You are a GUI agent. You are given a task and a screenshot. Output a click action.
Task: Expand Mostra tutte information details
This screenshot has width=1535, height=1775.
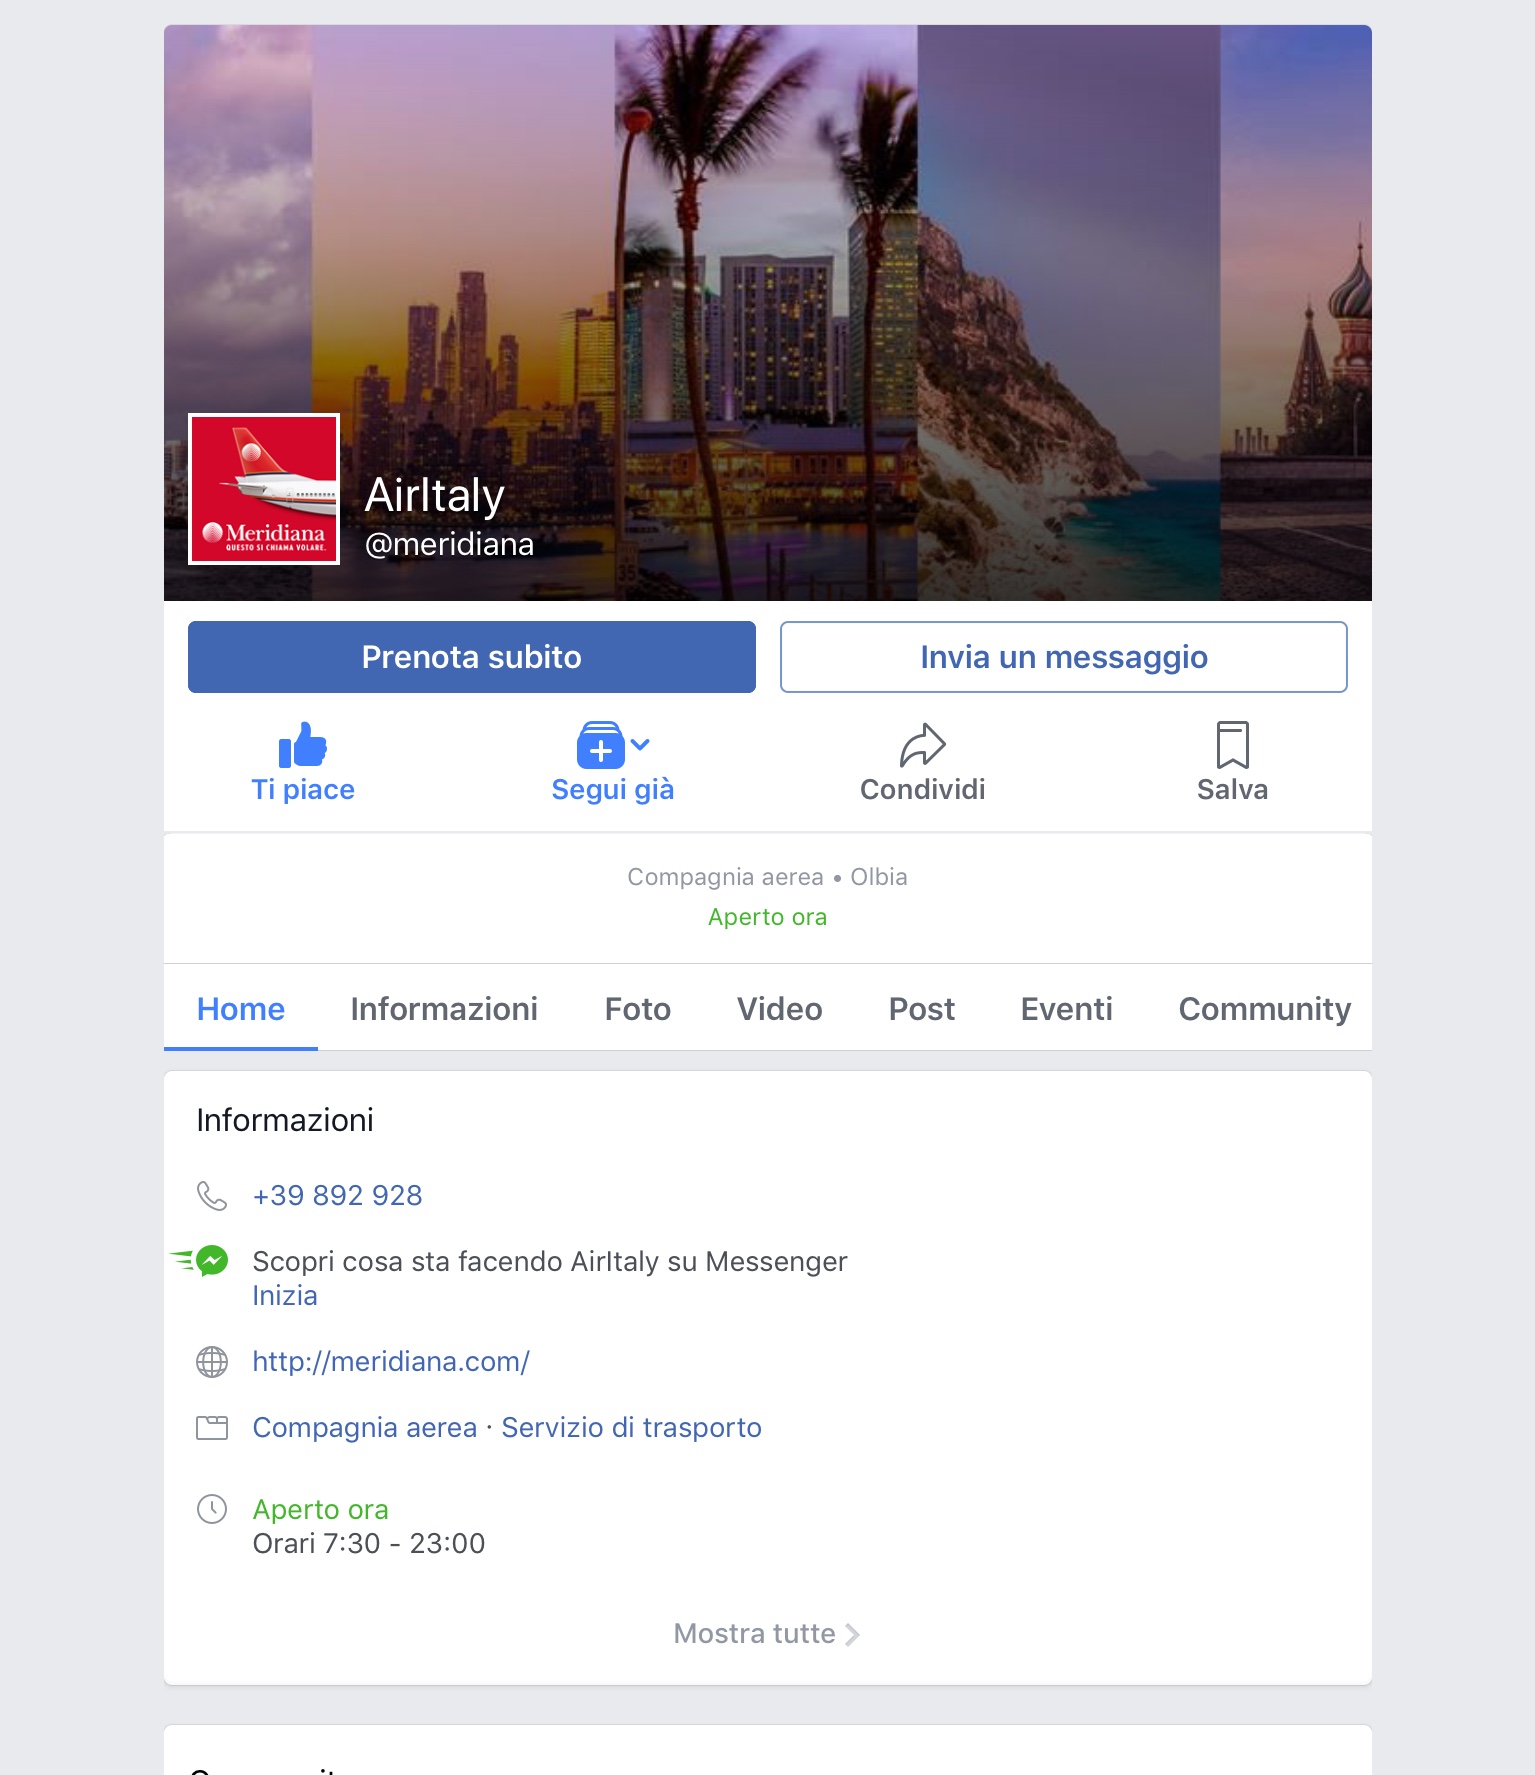767,1633
